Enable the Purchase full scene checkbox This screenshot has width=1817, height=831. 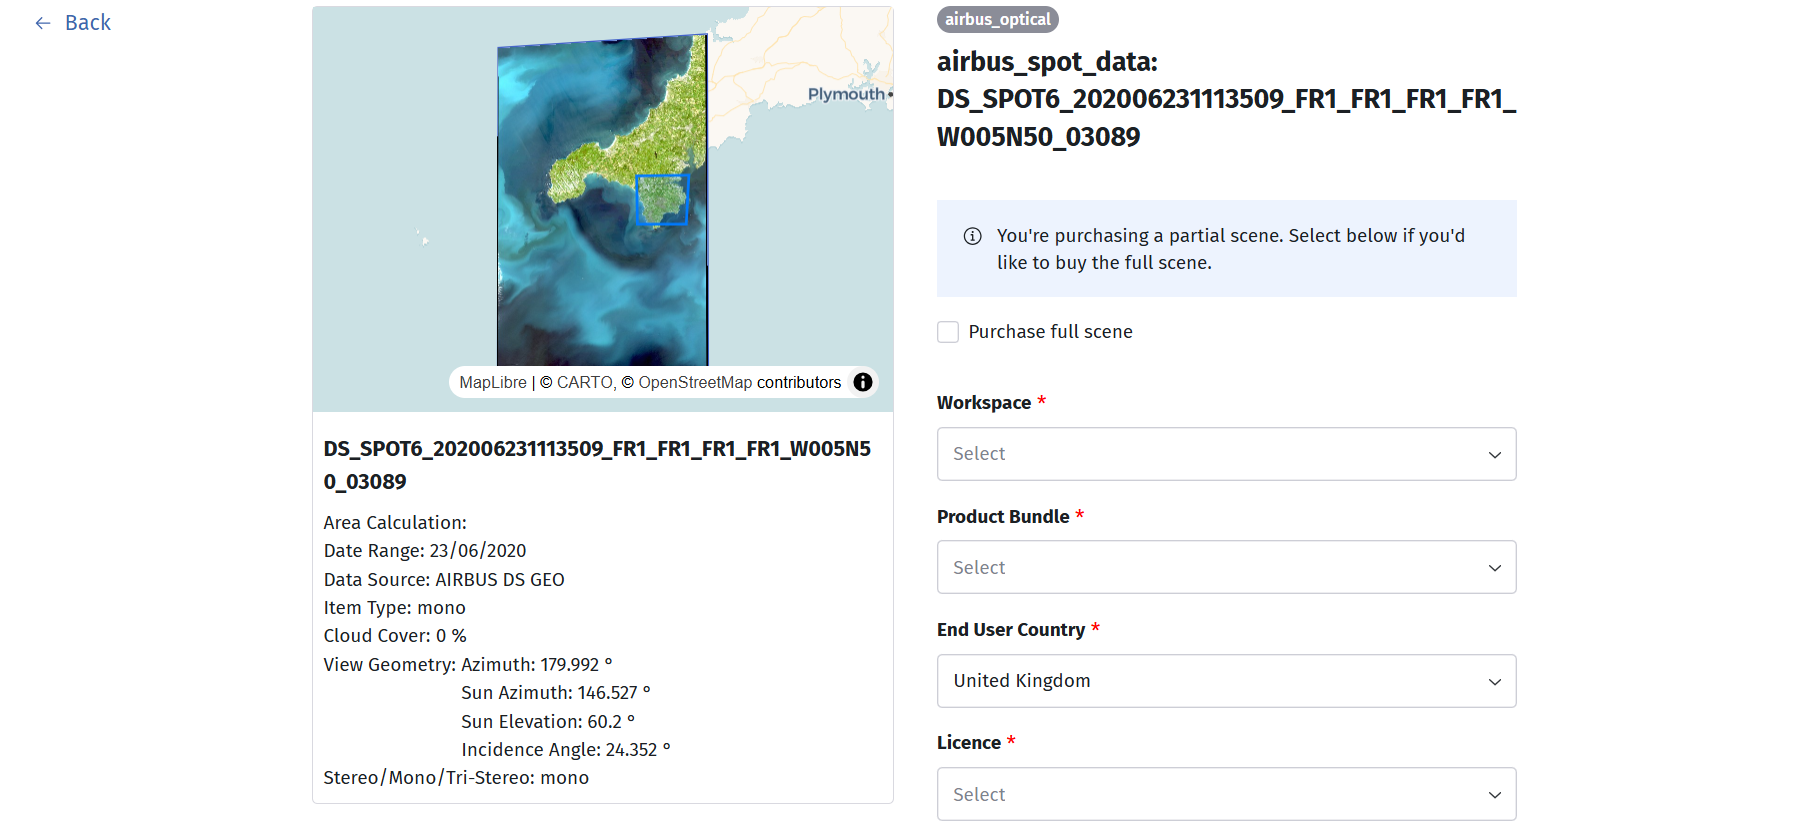pyautogui.click(x=948, y=332)
